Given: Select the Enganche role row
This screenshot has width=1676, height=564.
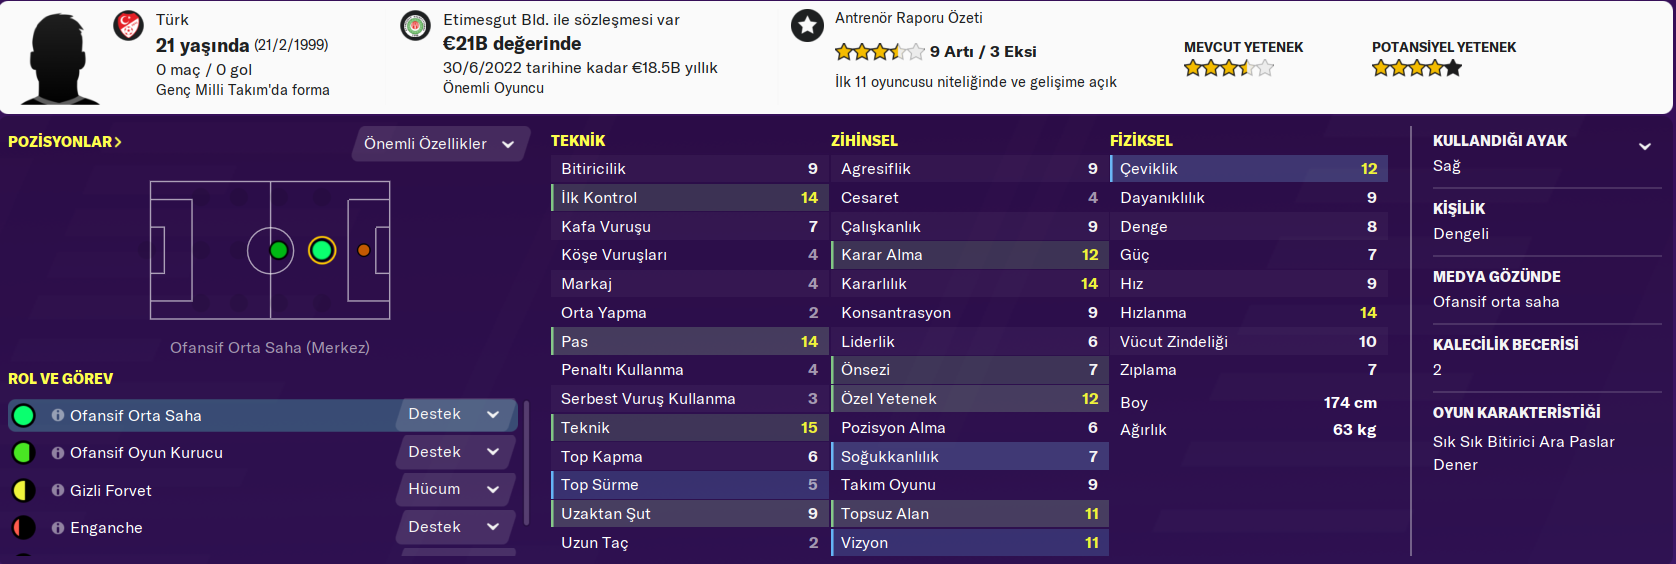Looking at the screenshot, I should tap(200, 528).
